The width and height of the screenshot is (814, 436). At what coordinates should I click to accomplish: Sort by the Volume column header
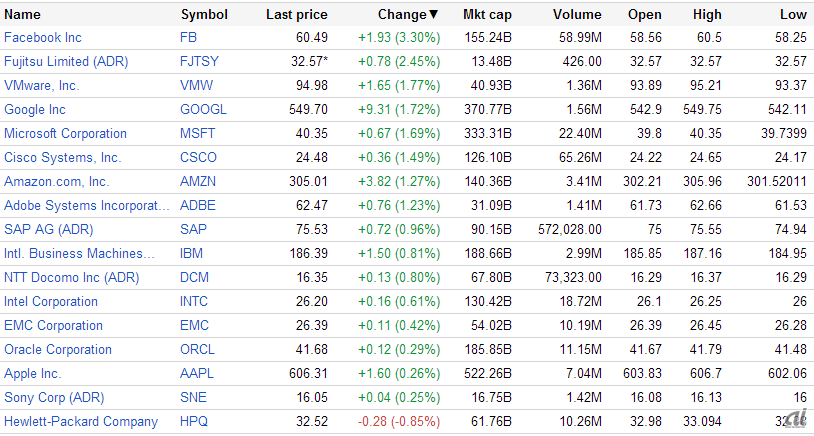(577, 14)
